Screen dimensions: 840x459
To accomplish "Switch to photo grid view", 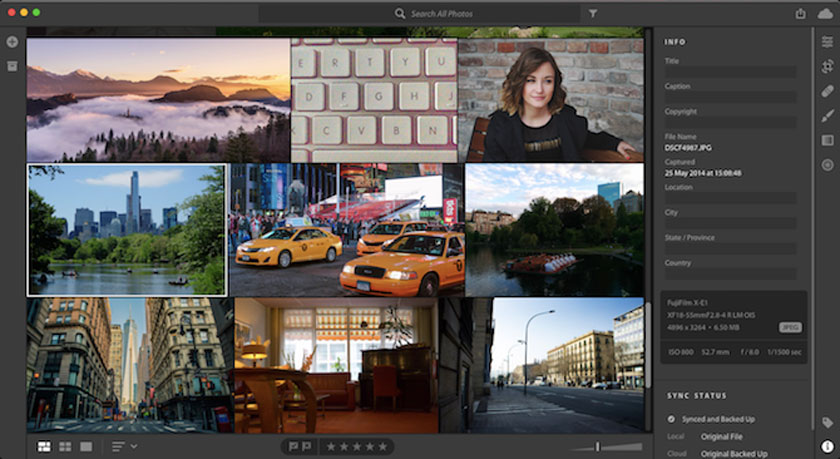I will (44, 446).
